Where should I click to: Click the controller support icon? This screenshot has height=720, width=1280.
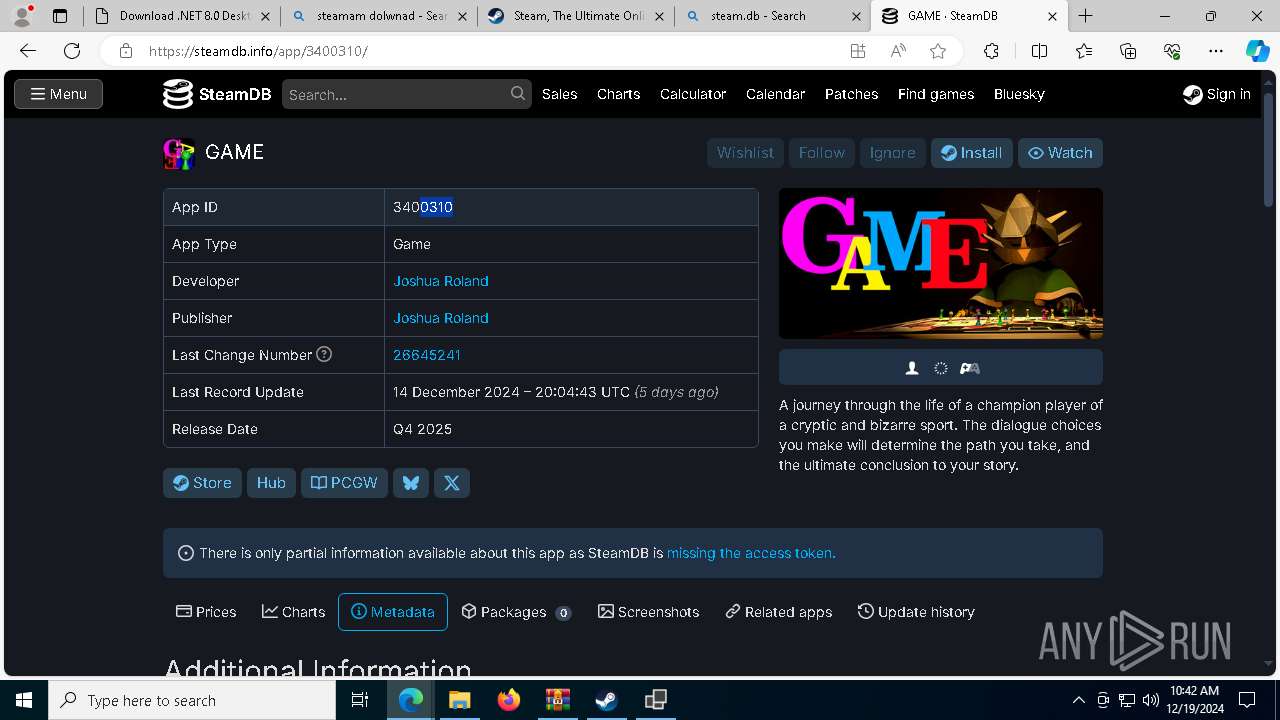click(x=969, y=368)
